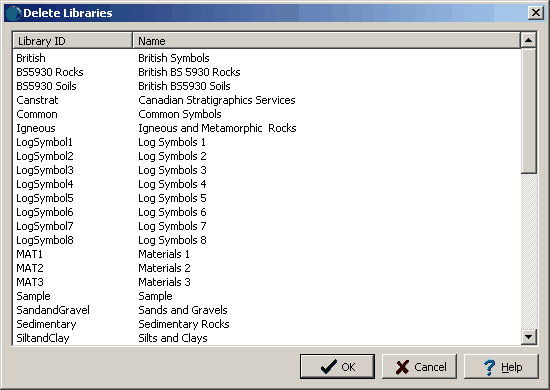Image resolution: width=550 pixels, height=390 pixels.
Task: Click the name British BS 5930 Rocks
Action: [x=189, y=72]
